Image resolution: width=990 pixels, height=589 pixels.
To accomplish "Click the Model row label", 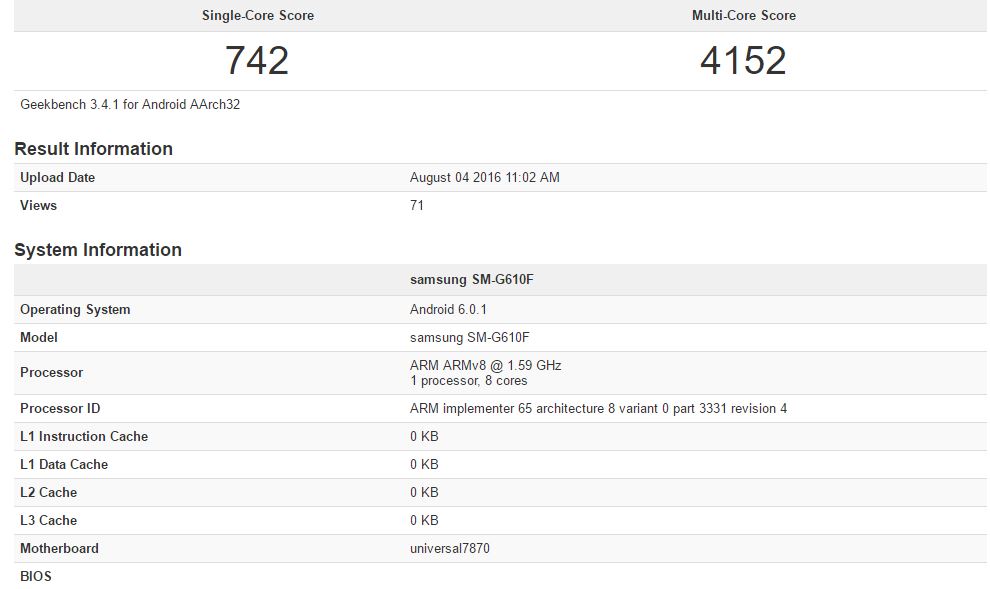I will click(39, 337).
